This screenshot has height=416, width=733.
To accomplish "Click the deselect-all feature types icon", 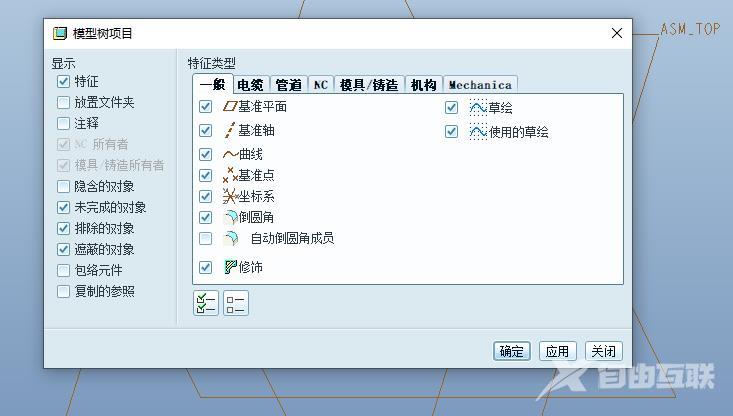I will click(236, 303).
